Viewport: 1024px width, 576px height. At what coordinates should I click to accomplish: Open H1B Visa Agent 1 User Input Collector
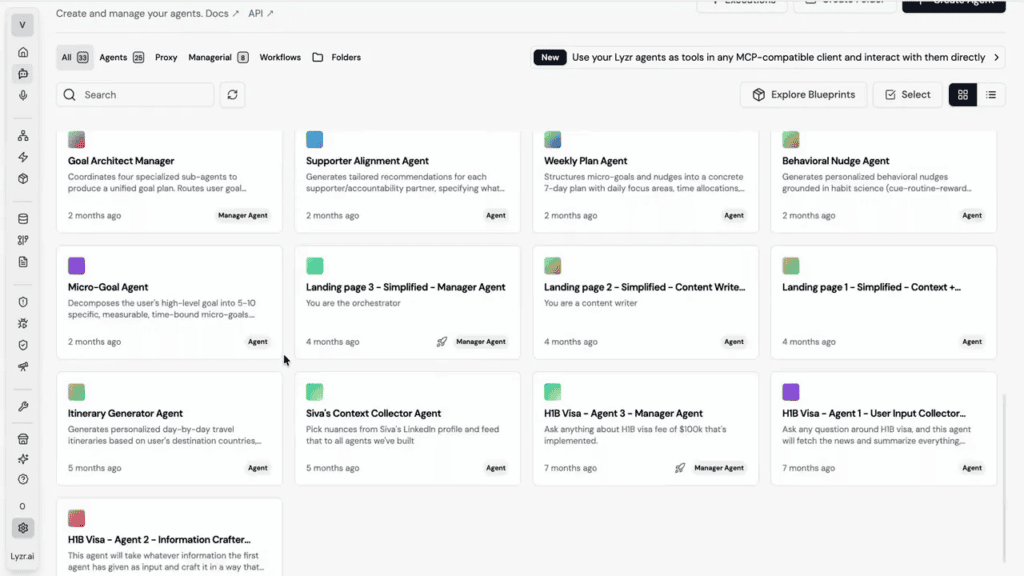(x=884, y=428)
